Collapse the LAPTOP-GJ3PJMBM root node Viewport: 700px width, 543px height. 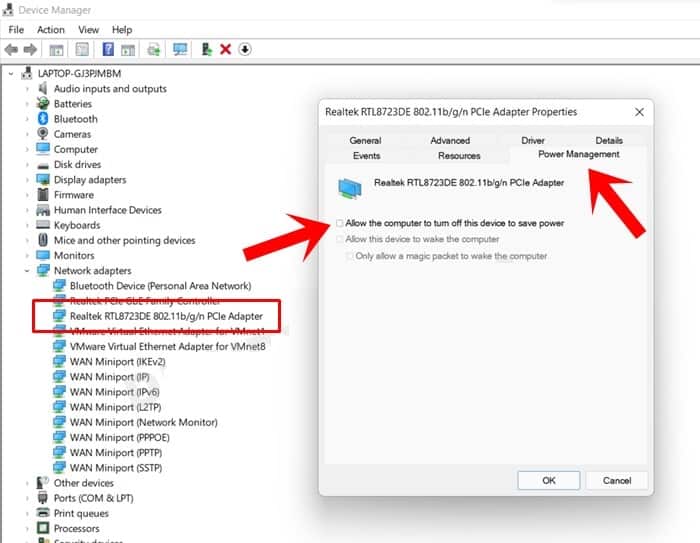11,73
